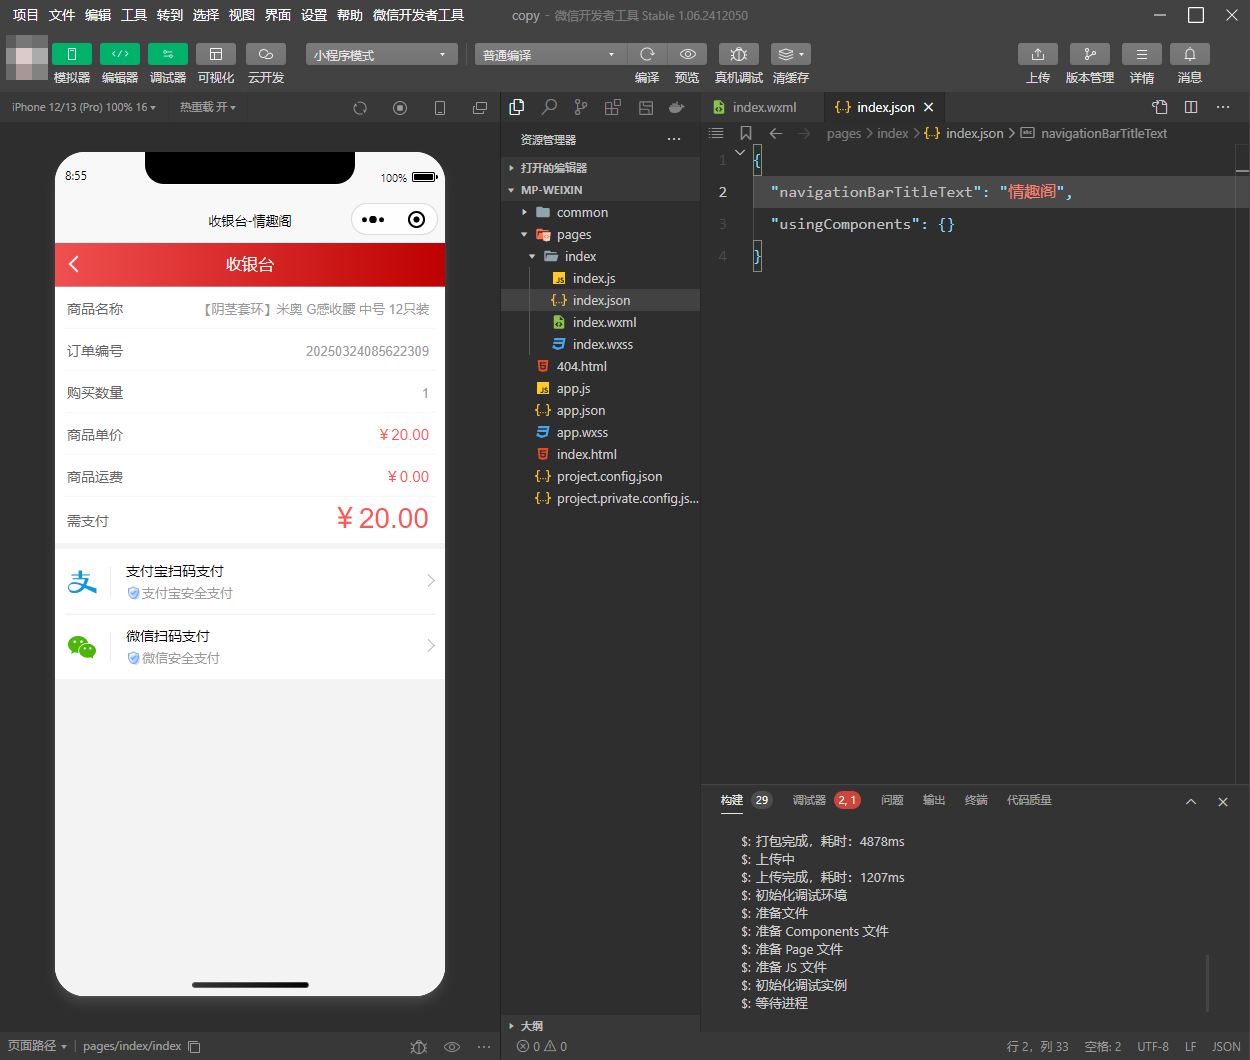Open Version Management icon

[1089, 54]
